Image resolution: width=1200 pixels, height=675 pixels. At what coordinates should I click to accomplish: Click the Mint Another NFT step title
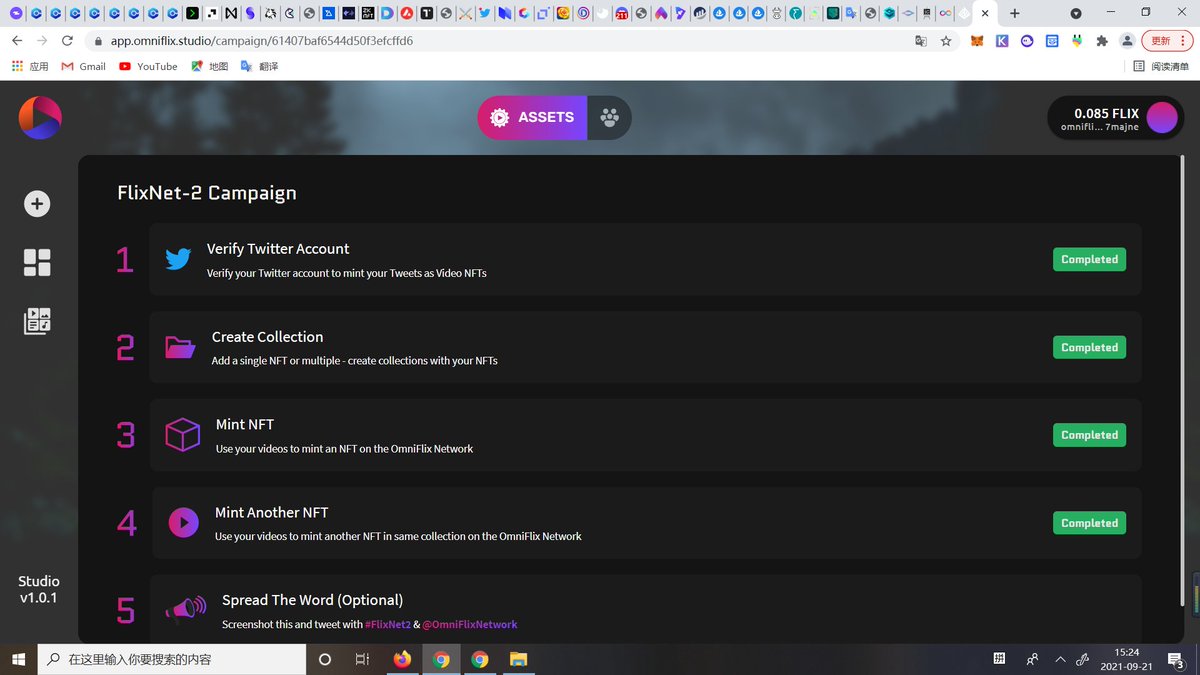click(x=272, y=513)
